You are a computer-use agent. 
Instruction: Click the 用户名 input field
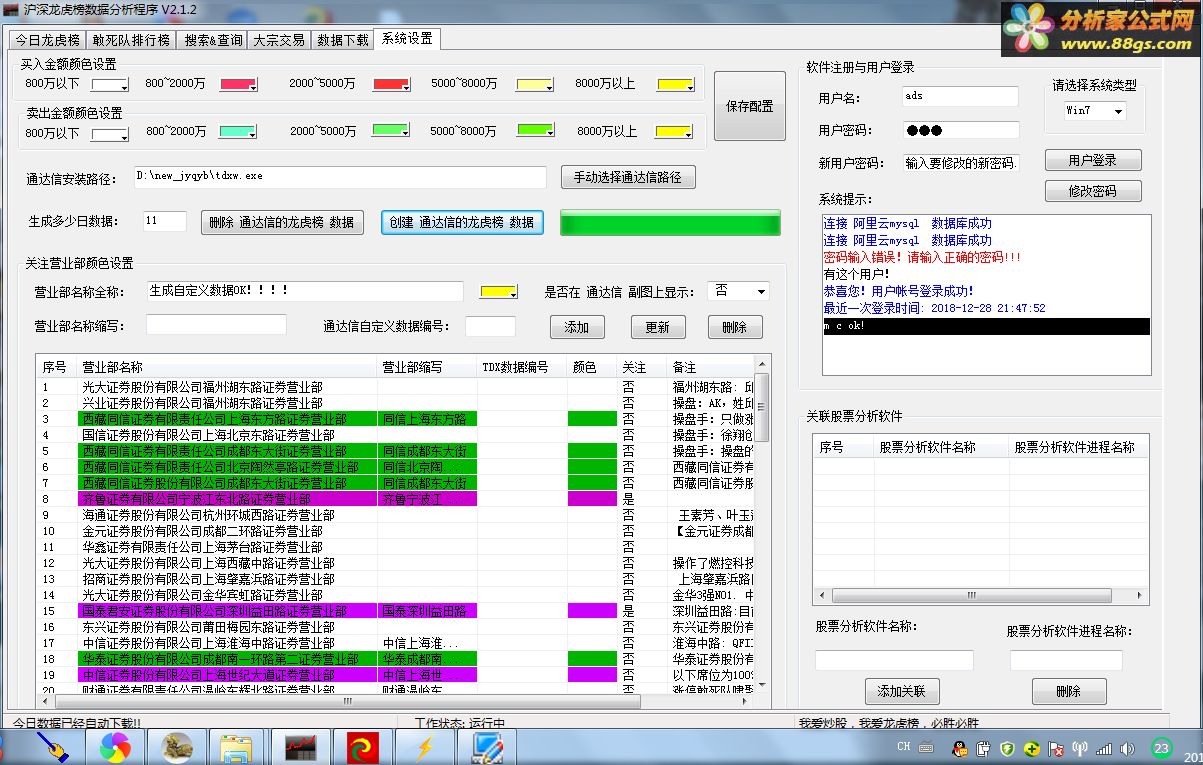tap(960, 97)
